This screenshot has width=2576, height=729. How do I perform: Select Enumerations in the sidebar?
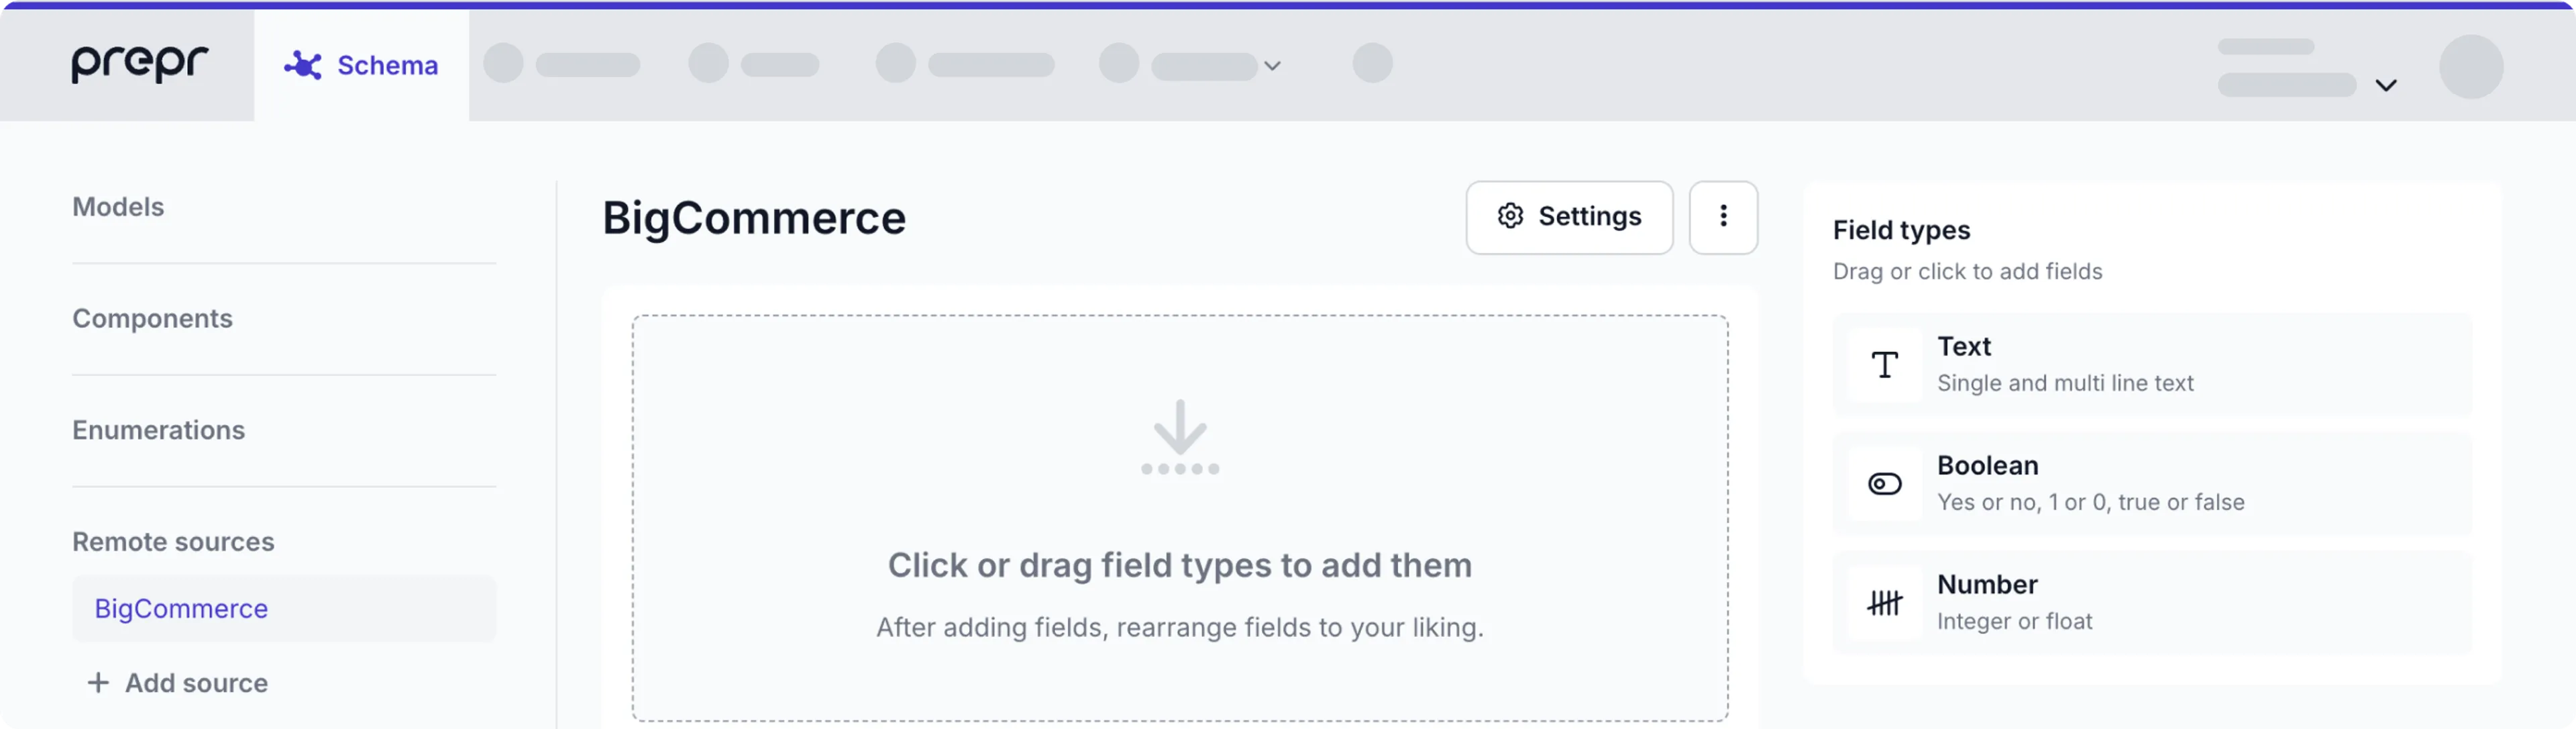point(158,430)
